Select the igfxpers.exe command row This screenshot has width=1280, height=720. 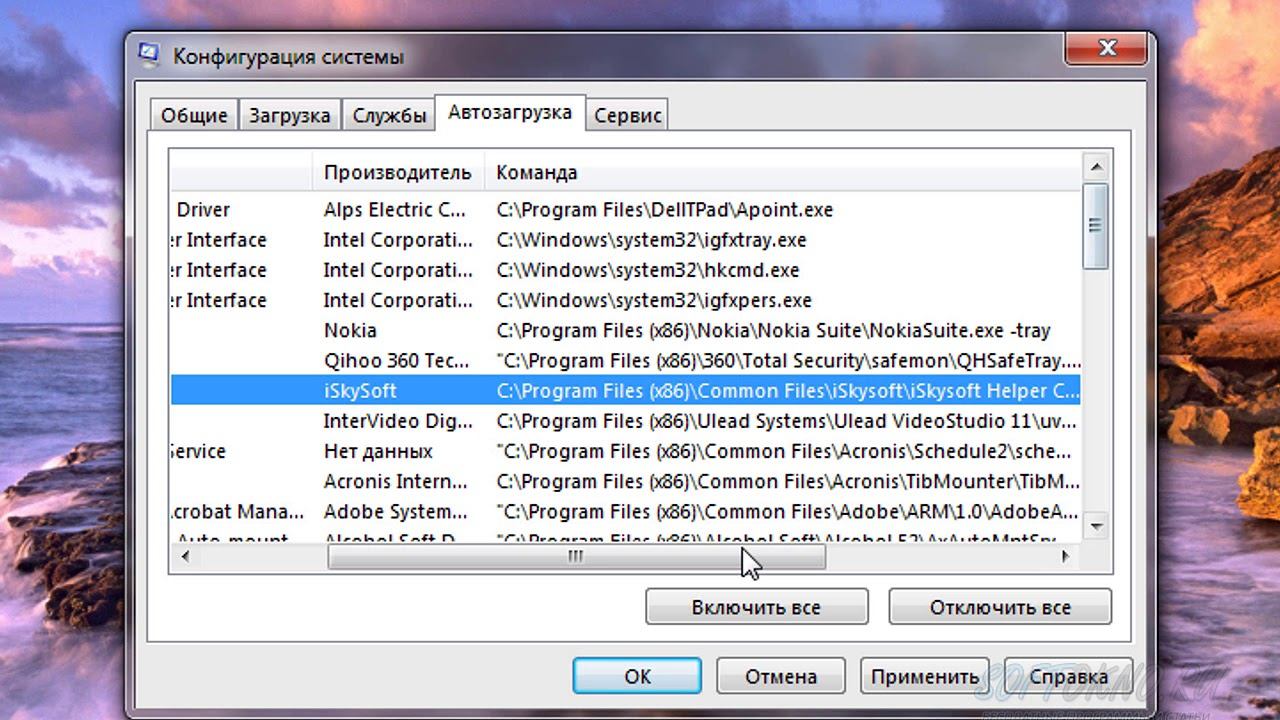(x=654, y=300)
